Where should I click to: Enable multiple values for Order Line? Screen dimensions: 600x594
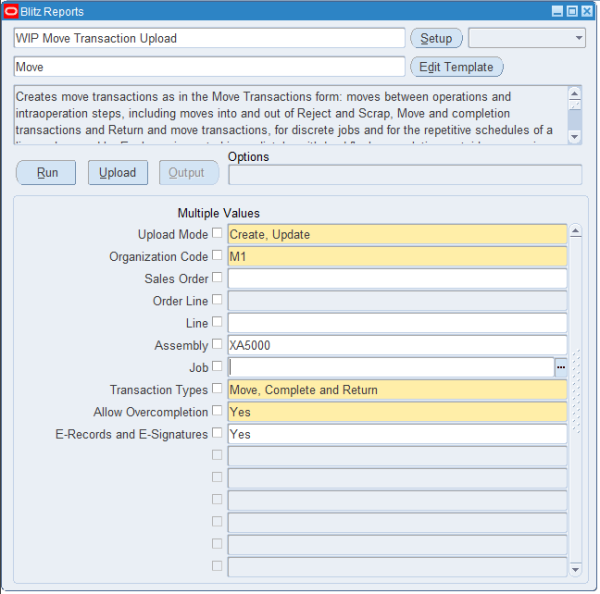pos(217,299)
